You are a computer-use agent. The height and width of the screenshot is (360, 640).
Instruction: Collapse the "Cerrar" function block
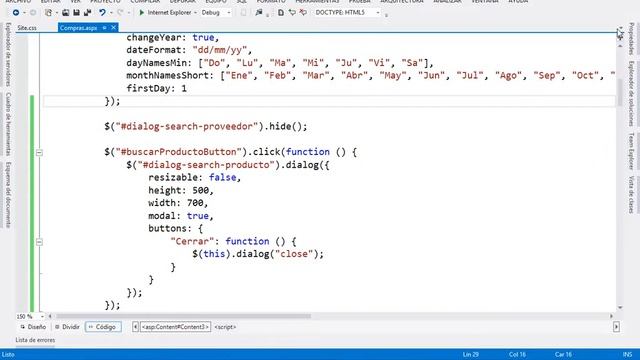(39, 242)
